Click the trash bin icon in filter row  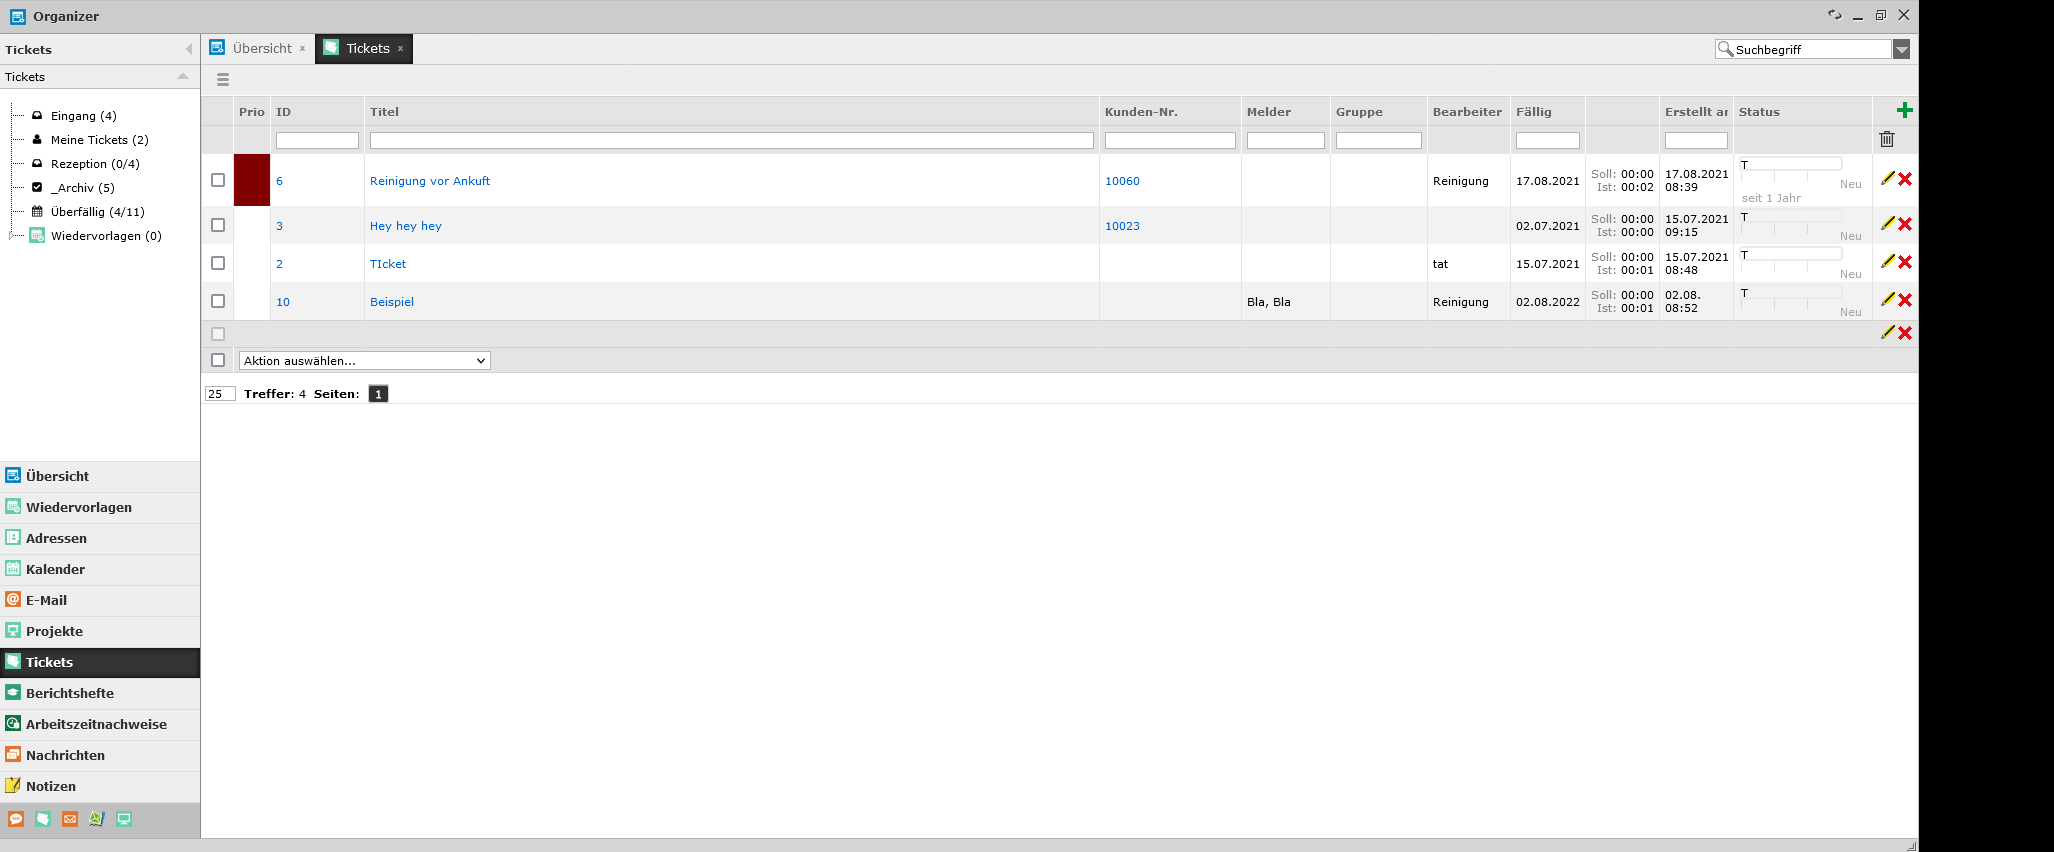coord(1887,140)
